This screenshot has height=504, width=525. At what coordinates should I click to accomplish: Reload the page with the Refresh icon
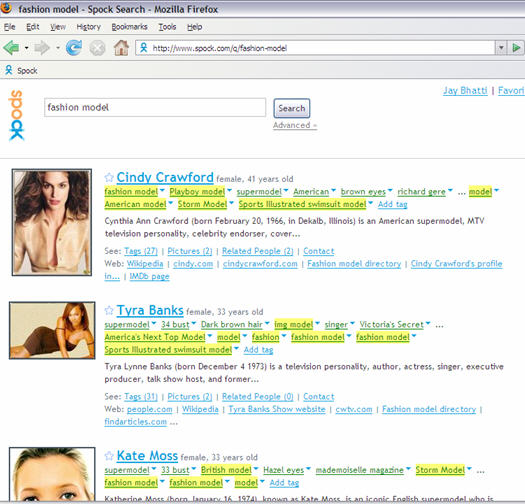pos(74,48)
